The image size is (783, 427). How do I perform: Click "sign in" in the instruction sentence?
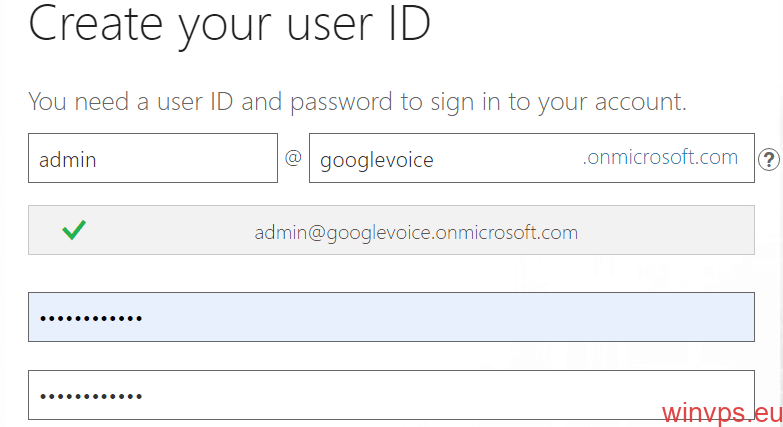(477, 102)
